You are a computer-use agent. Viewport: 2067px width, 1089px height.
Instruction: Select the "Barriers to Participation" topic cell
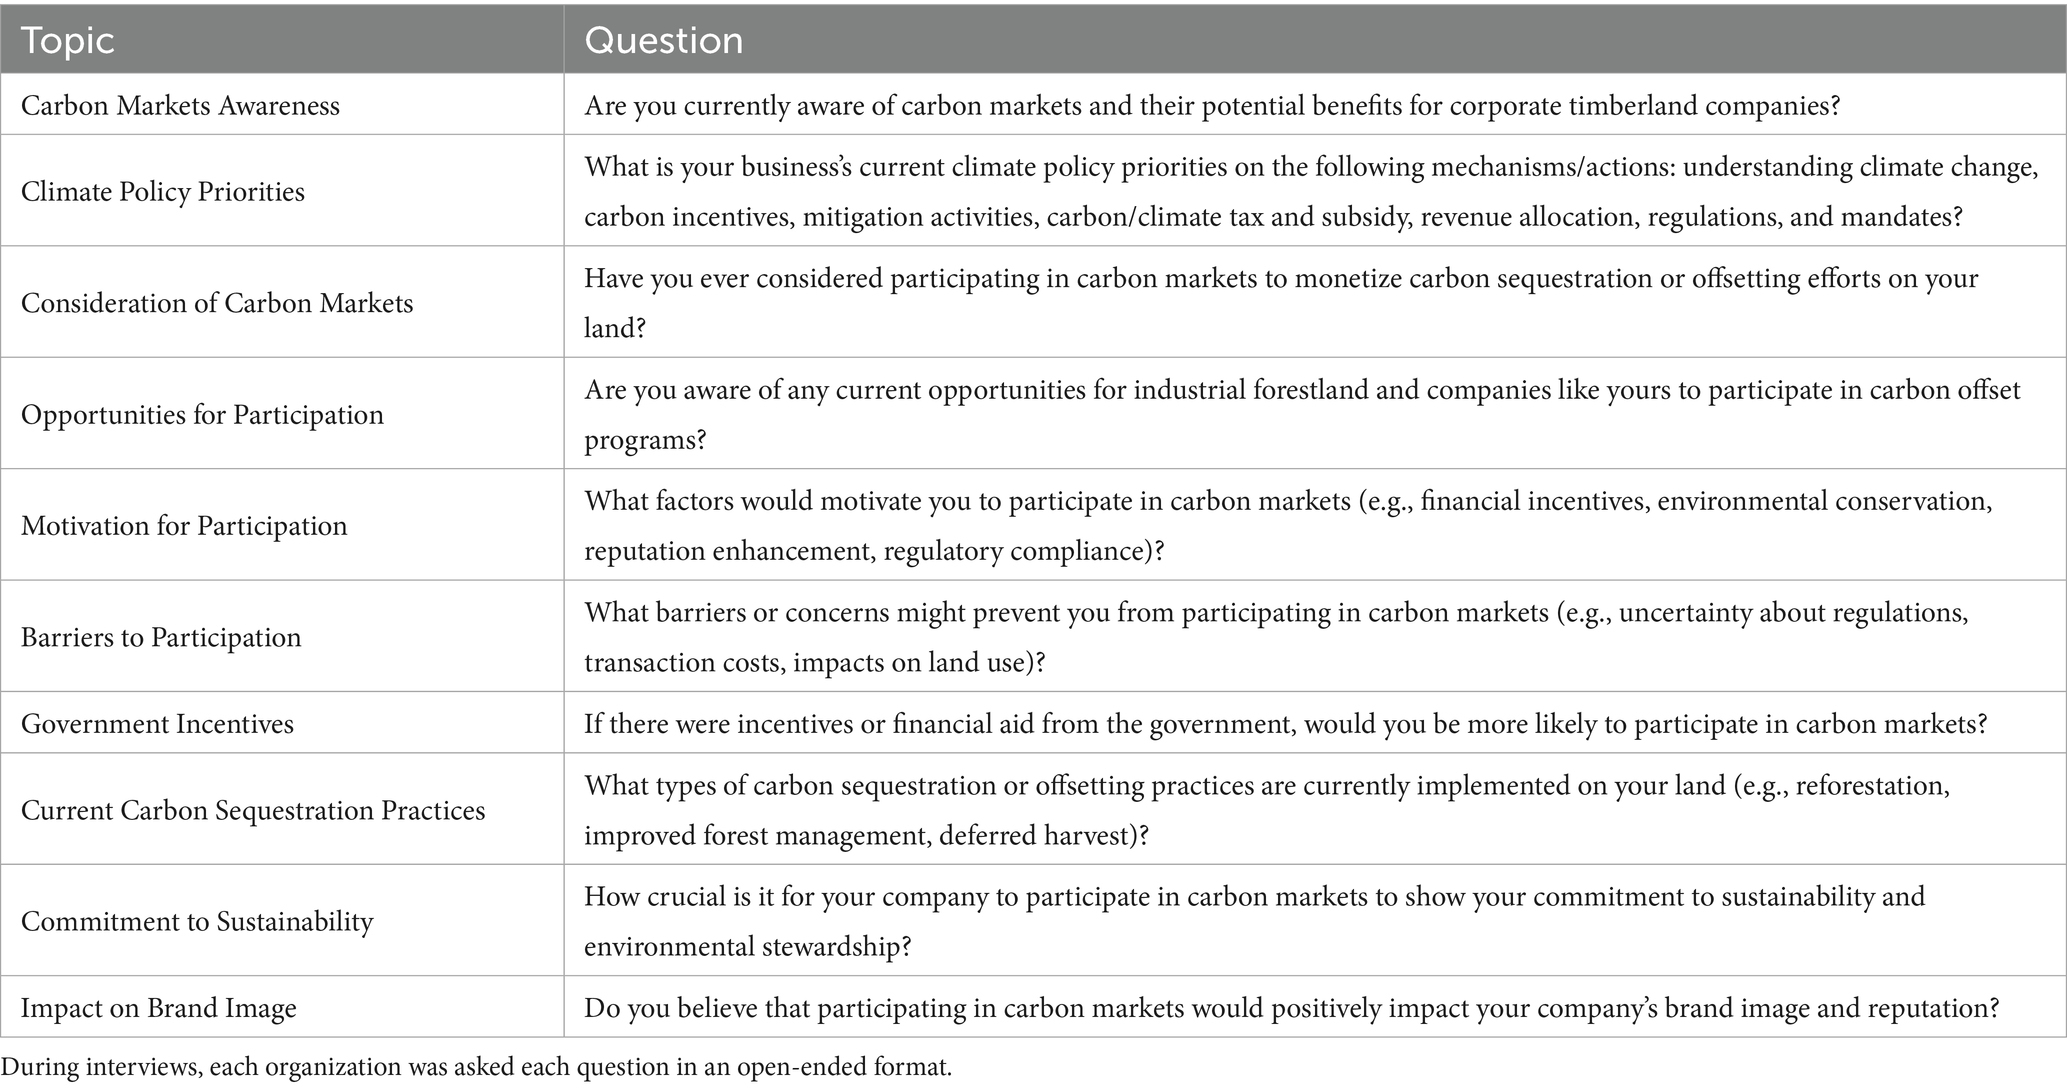[x=161, y=637]
